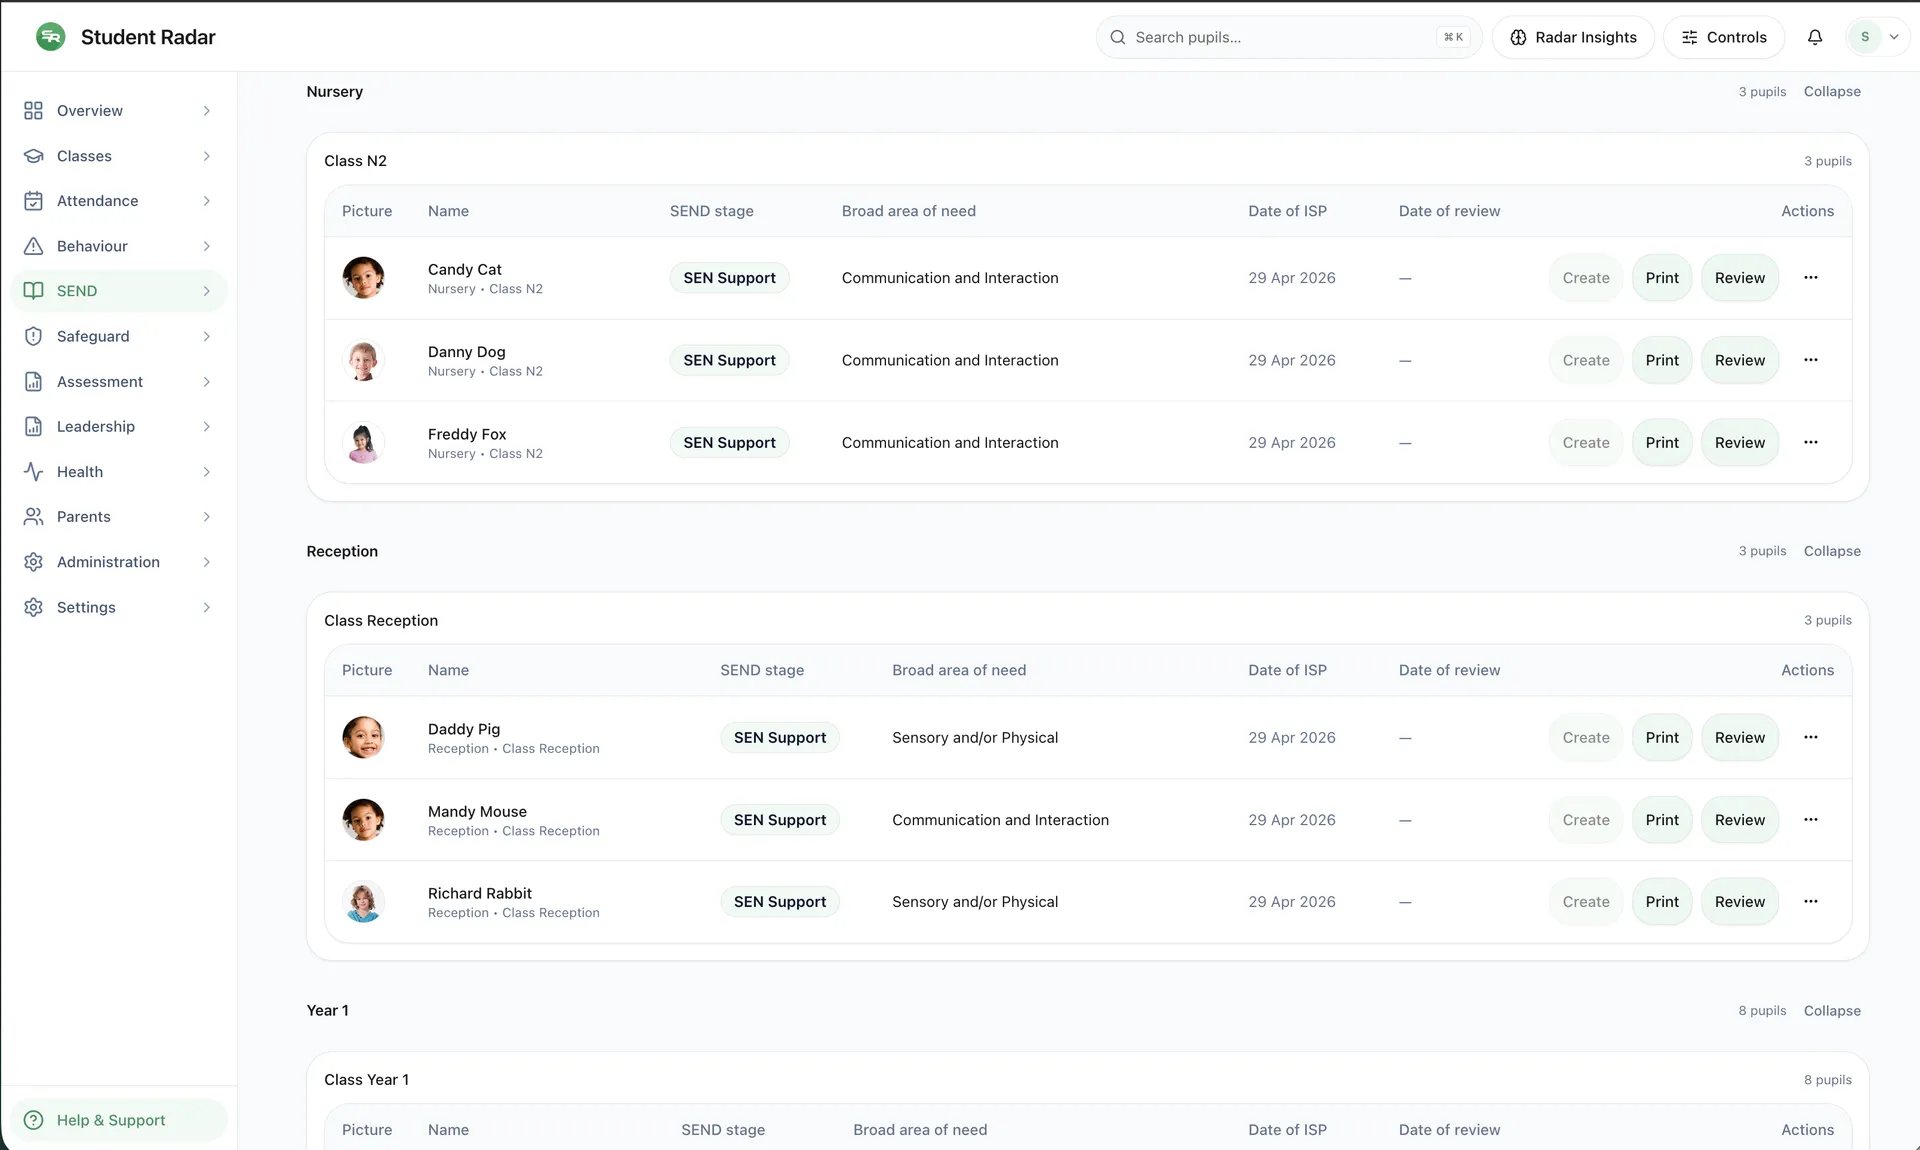Click Candy Cat's profile picture
The height and width of the screenshot is (1150, 1920).
(363, 278)
